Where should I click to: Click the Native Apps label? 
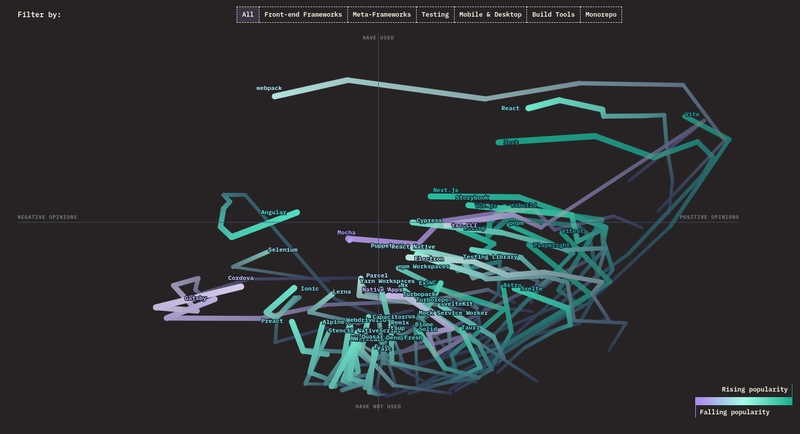click(383, 289)
